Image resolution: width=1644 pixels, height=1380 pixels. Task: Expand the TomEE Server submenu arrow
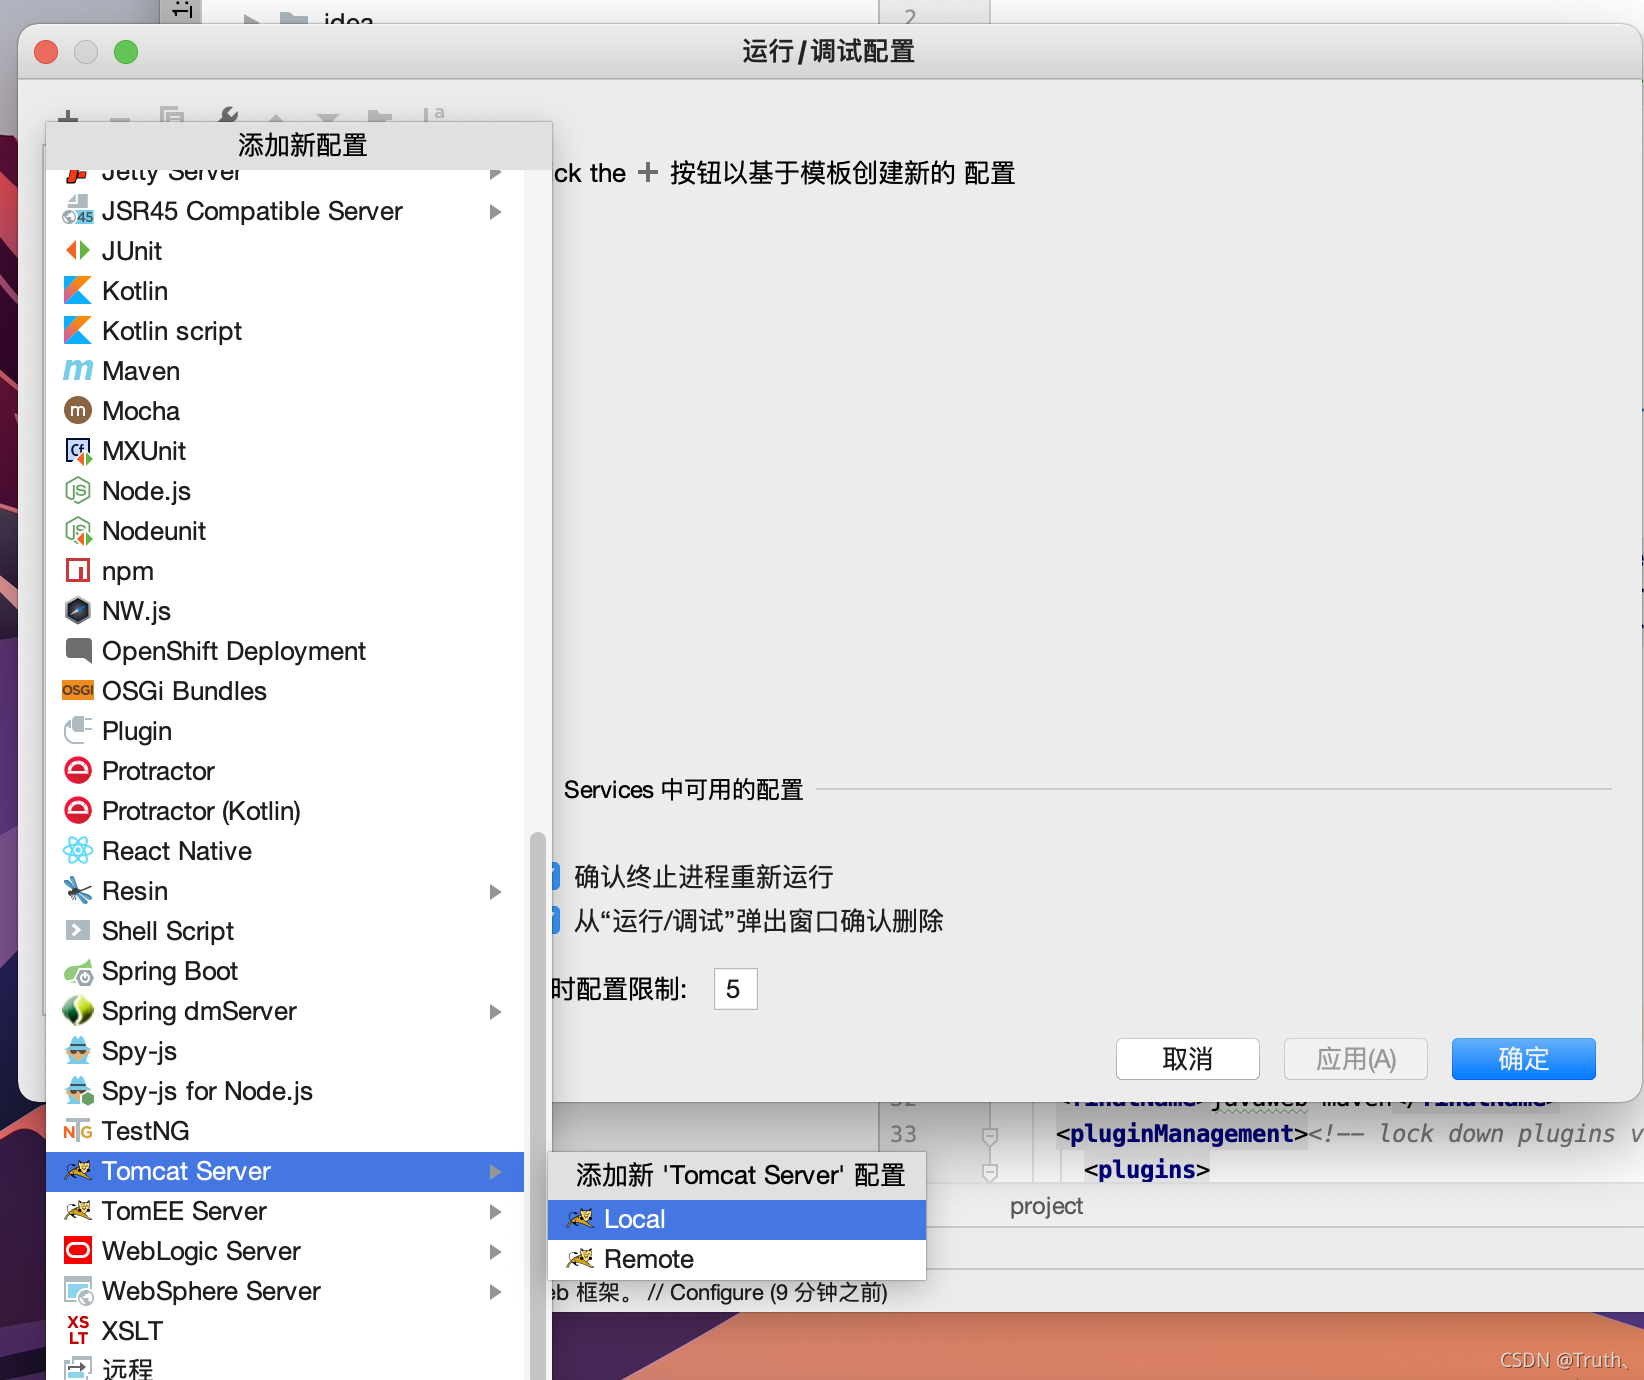click(496, 1211)
